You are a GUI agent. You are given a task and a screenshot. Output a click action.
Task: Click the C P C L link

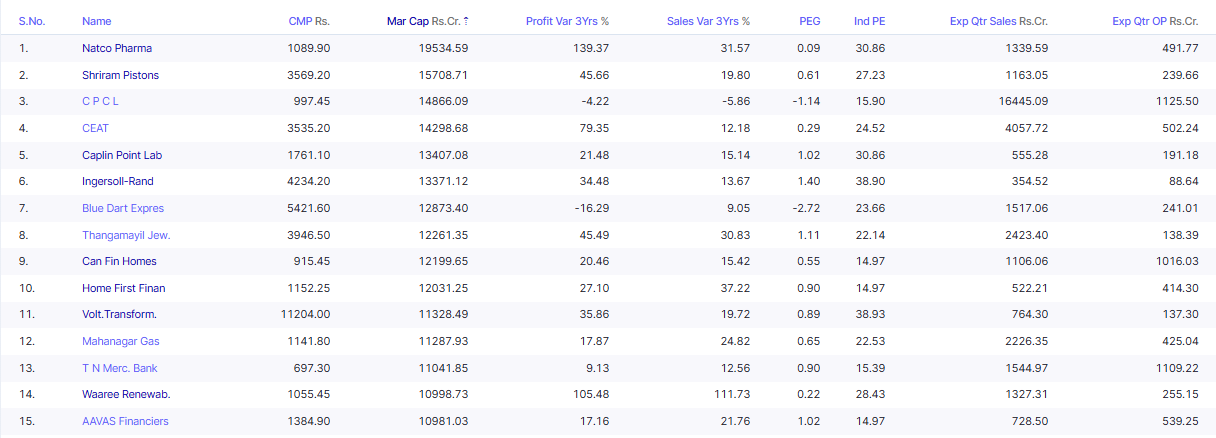[x=100, y=101]
